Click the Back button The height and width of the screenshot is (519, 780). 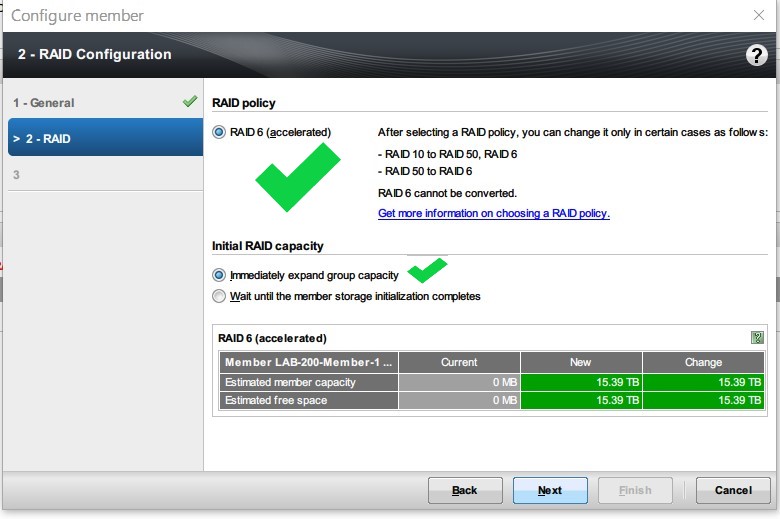[465, 490]
